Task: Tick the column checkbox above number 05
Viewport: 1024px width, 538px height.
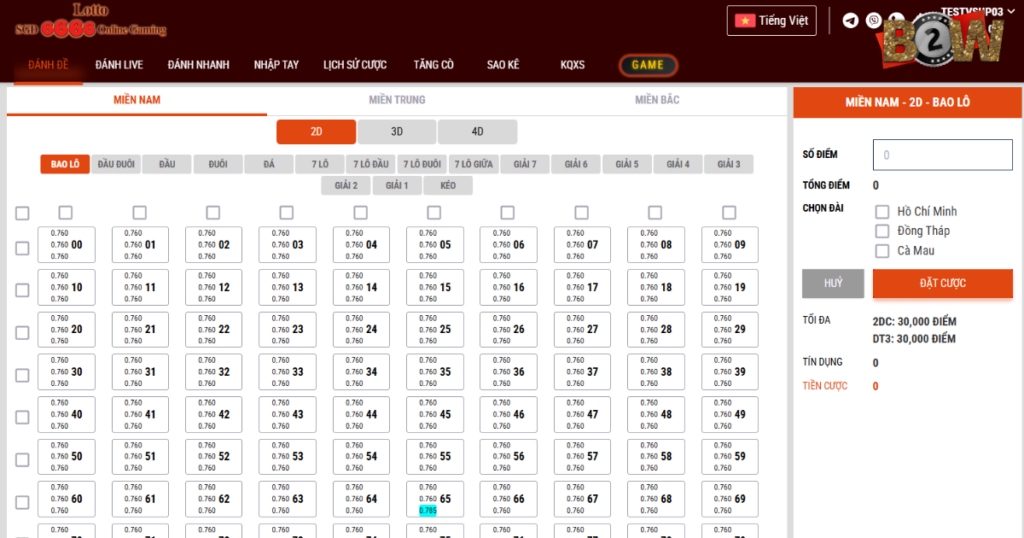Action: click(x=434, y=213)
